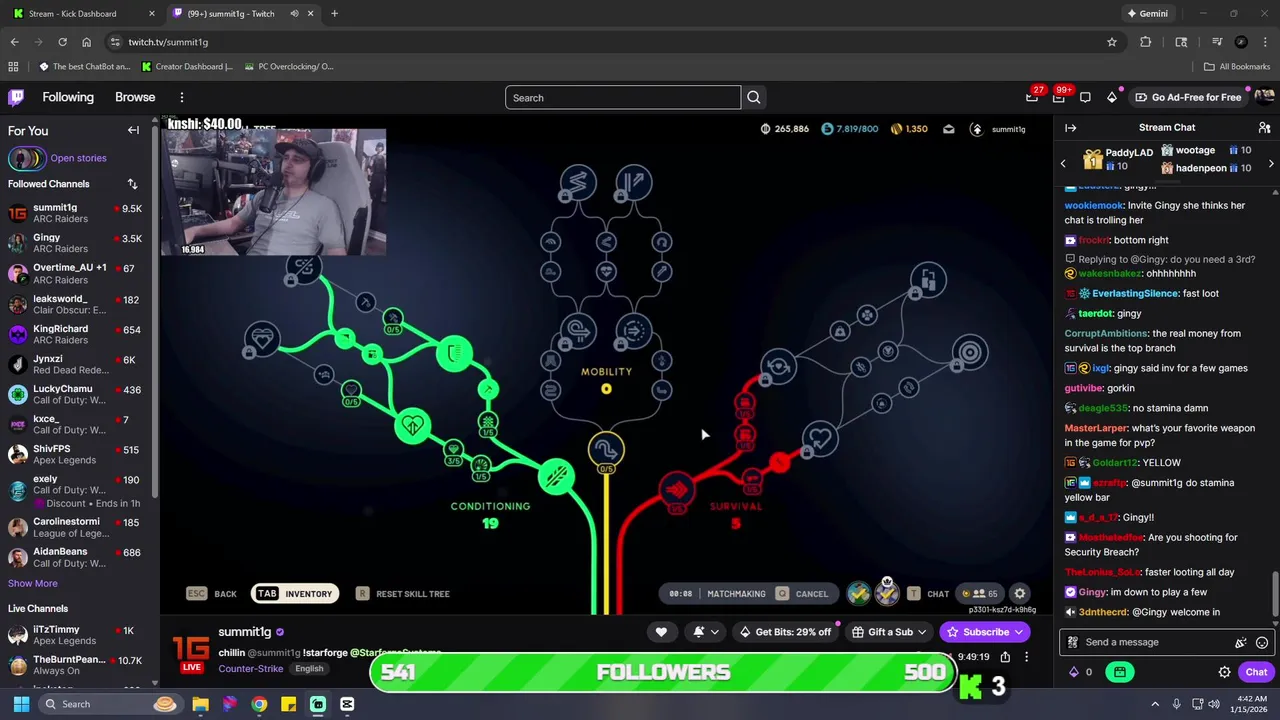1280x720 pixels.
Task: Bookmark this page with star icon
Action: [1111, 42]
